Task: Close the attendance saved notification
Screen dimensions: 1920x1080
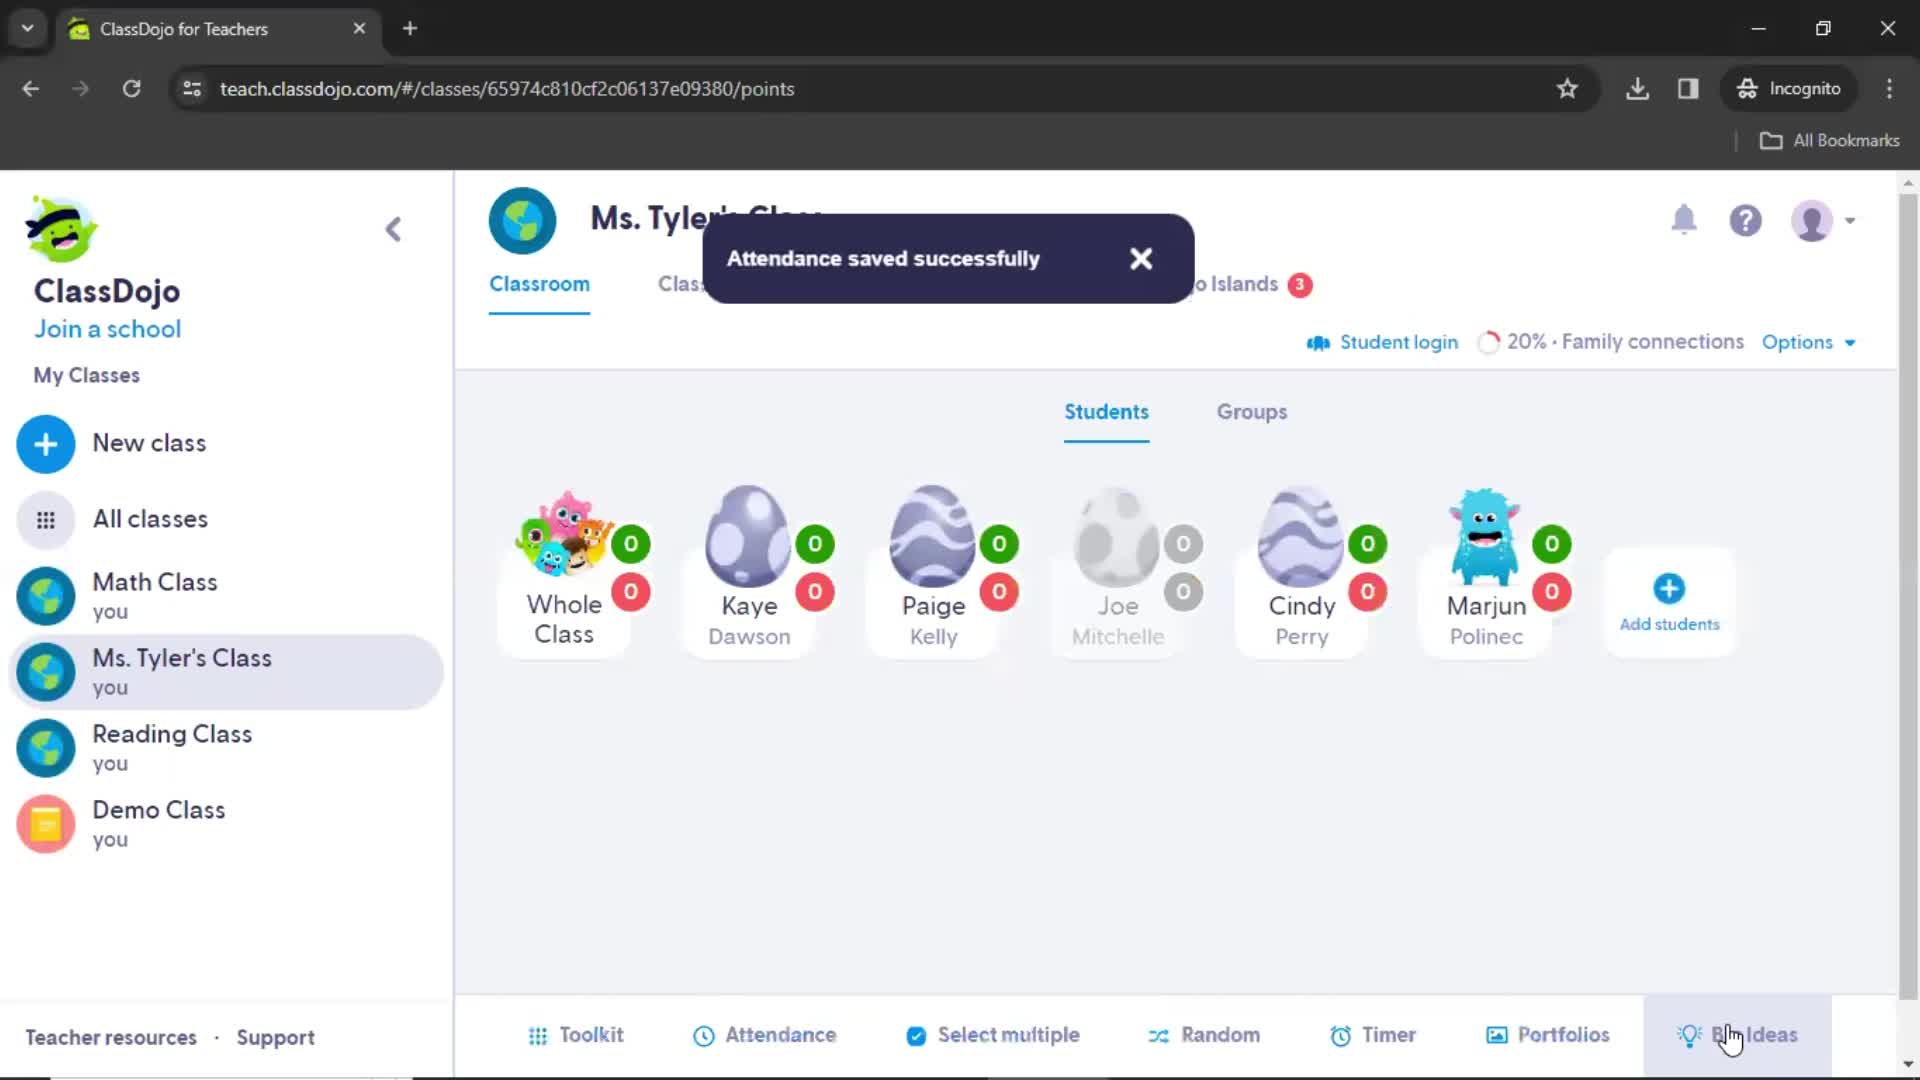Action: [1141, 257]
